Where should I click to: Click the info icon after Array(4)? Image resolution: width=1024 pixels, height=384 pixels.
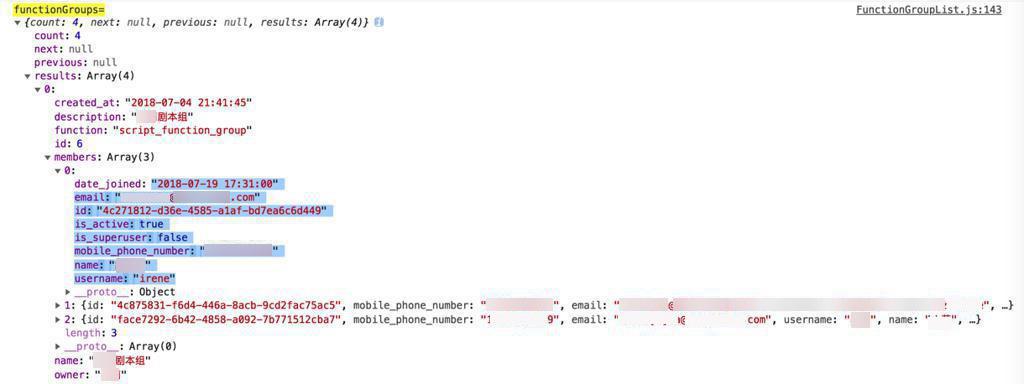[379, 22]
